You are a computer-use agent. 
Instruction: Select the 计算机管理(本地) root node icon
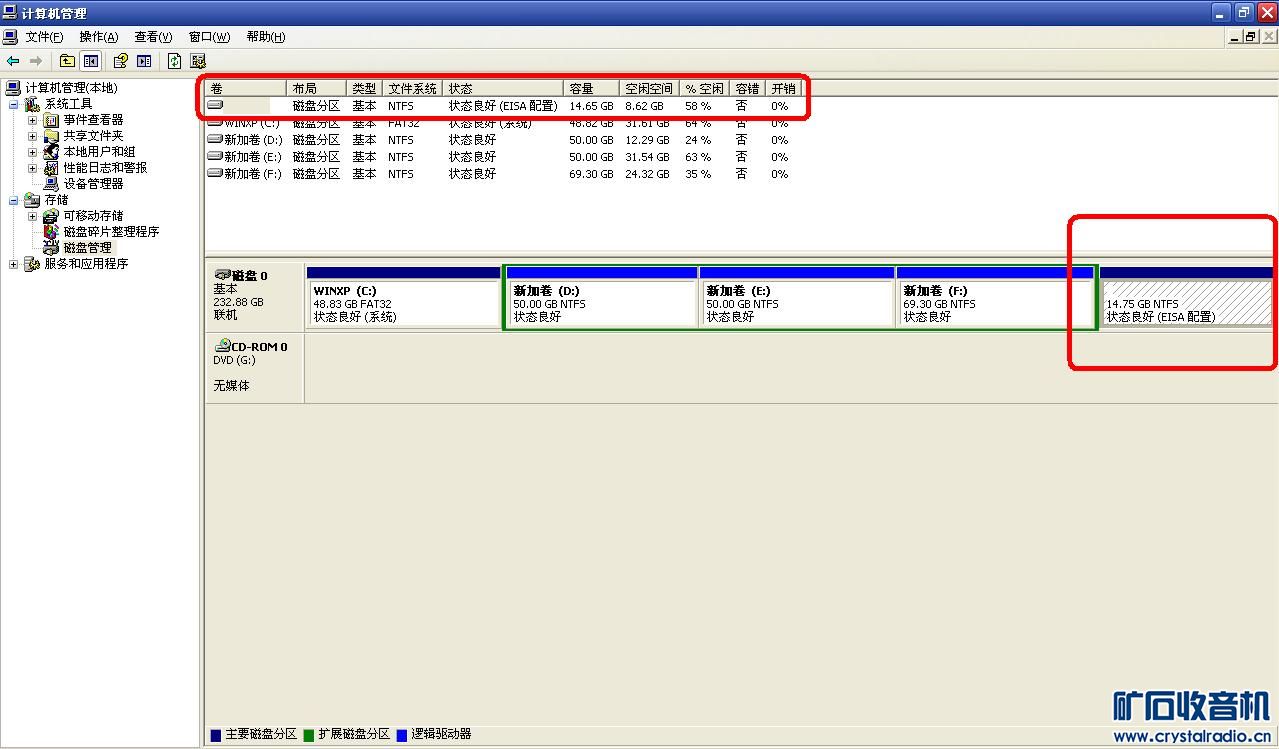(x=13, y=88)
